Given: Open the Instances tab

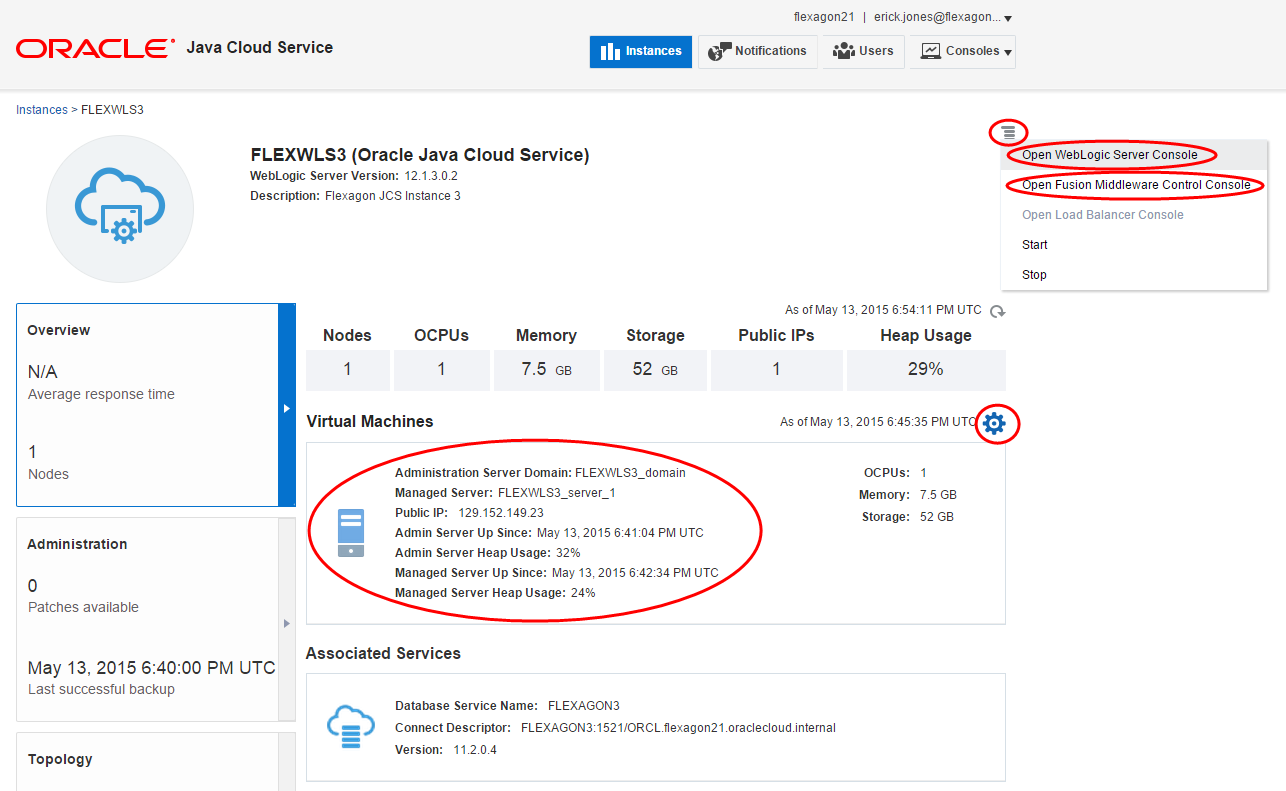Looking at the screenshot, I should coord(641,51).
